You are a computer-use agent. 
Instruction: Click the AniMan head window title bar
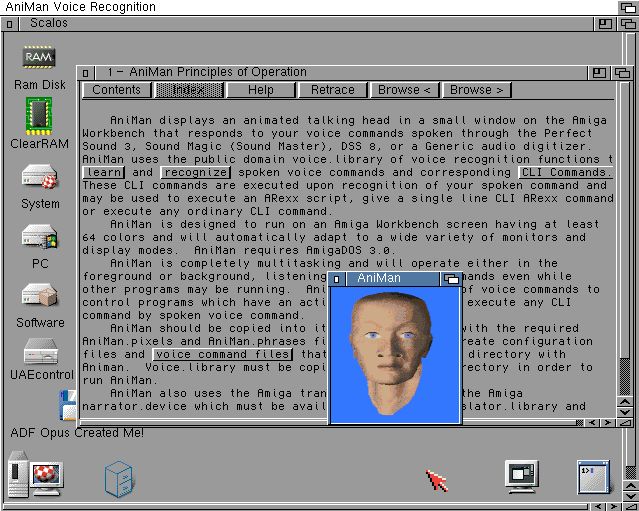pos(392,279)
